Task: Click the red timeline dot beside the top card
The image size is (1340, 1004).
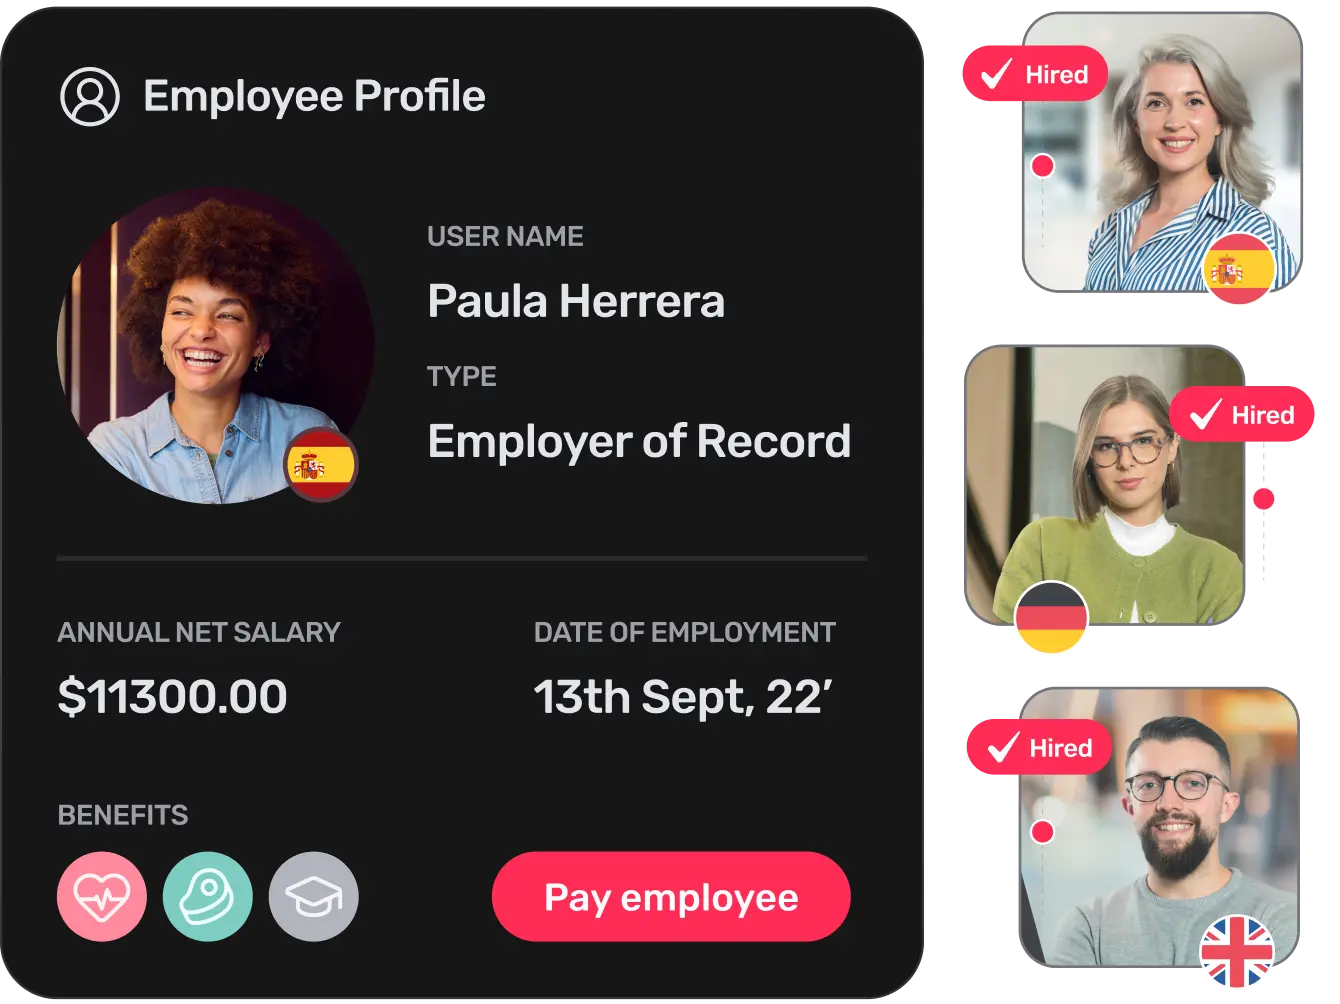Action: [x=1043, y=166]
